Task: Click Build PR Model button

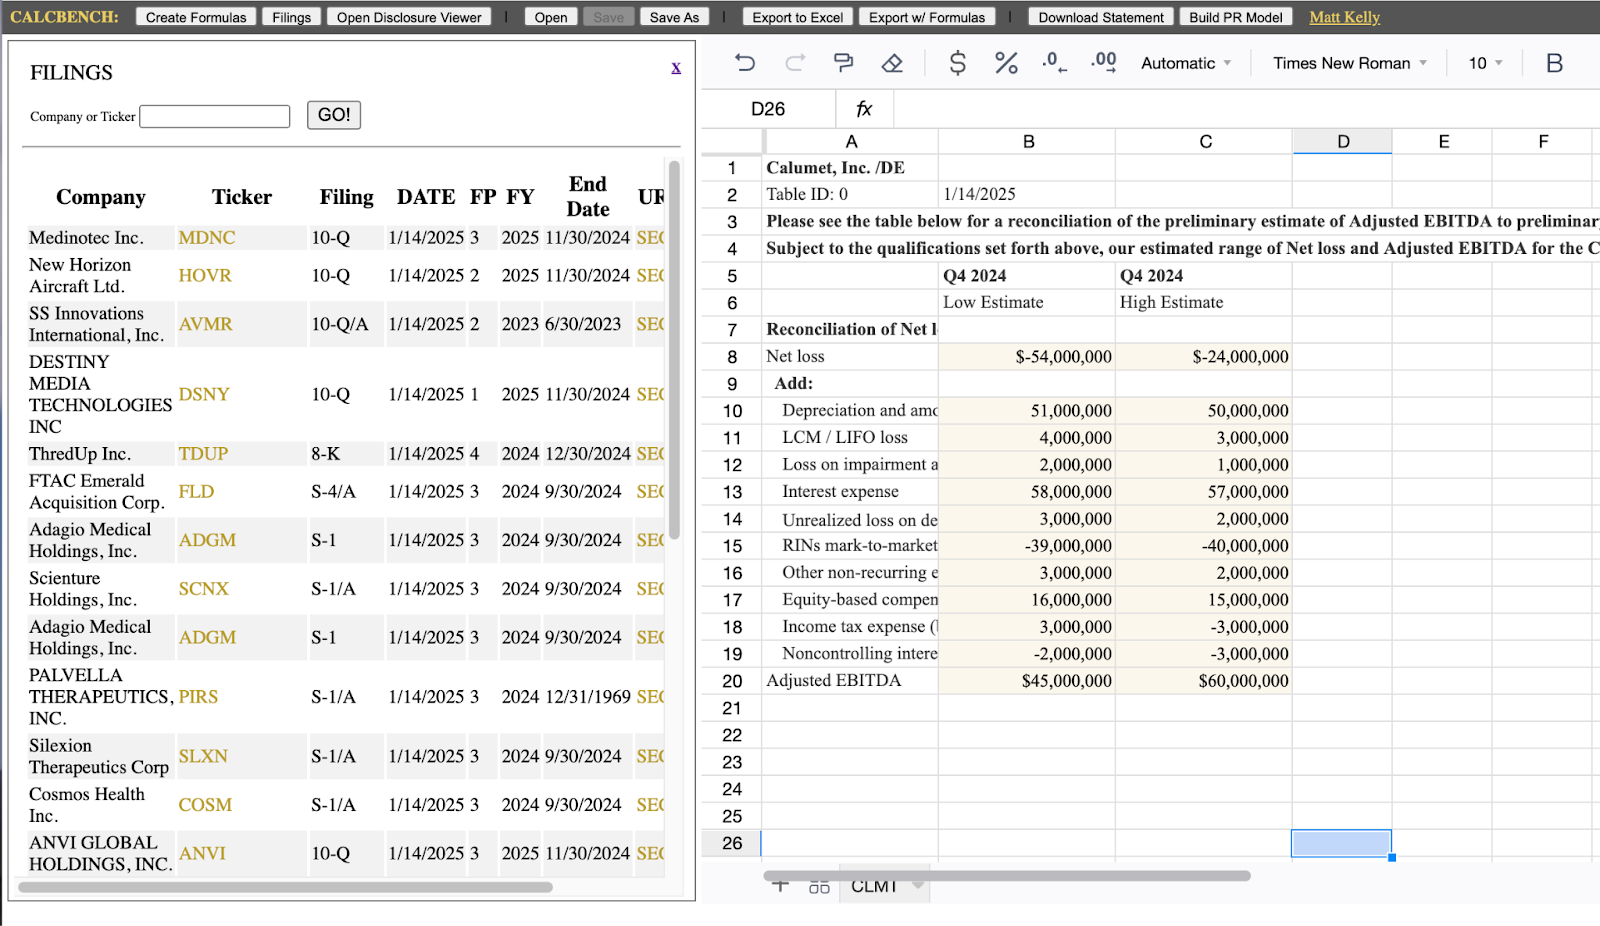Action: tap(1236, 17)
